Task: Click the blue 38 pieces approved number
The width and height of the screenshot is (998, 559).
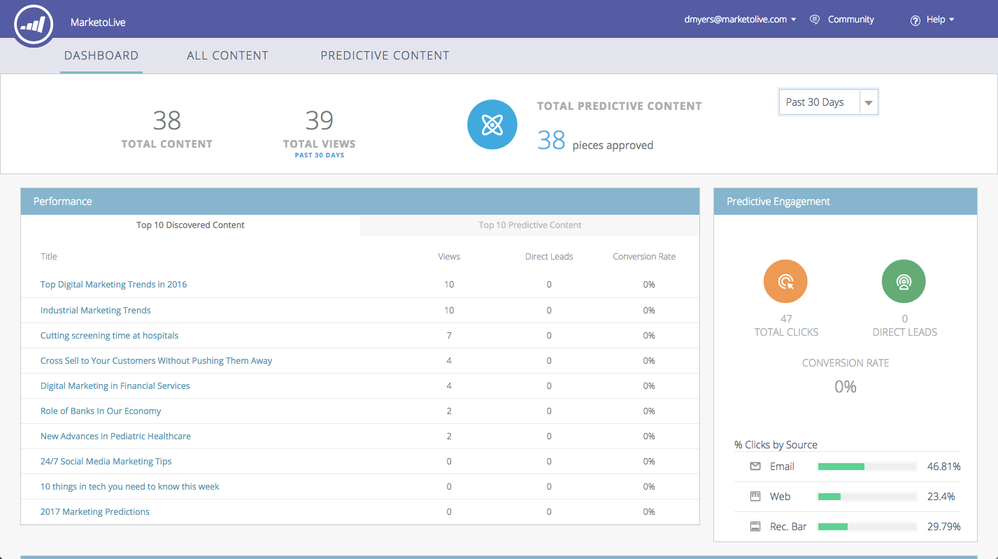Action: pyautogui.click(x=551, y=140)
